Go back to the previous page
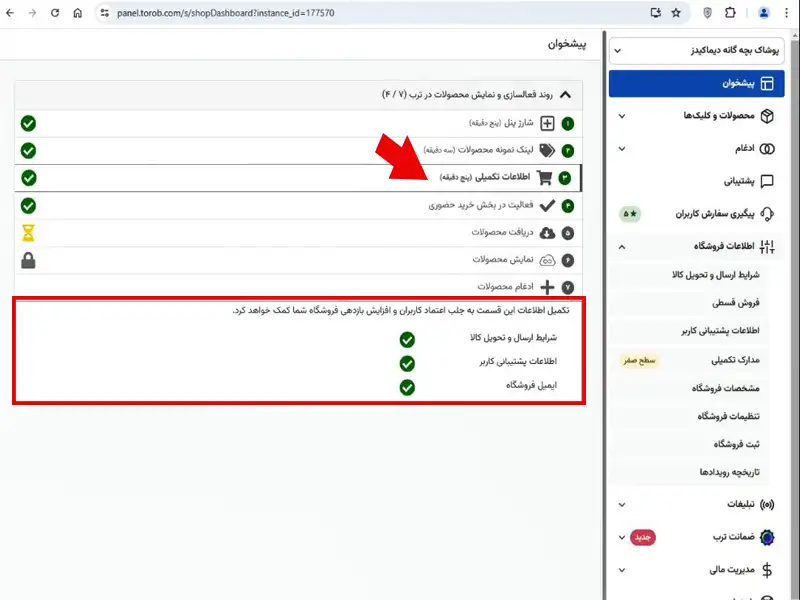This screenshot has width=800, height=600. (x=10, y=13)
